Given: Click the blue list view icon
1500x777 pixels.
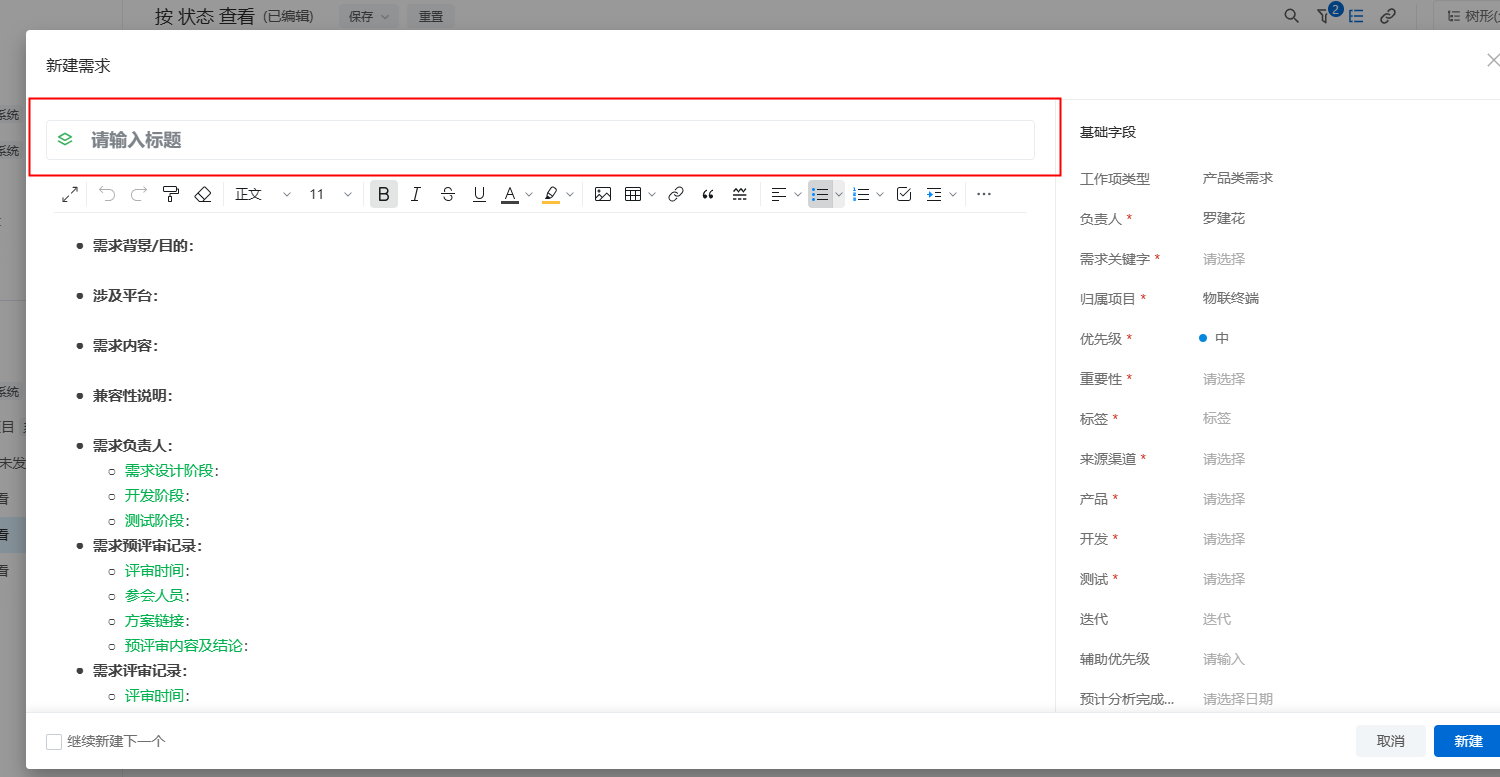Looking at the screenshot, I should pos(1357,15).
